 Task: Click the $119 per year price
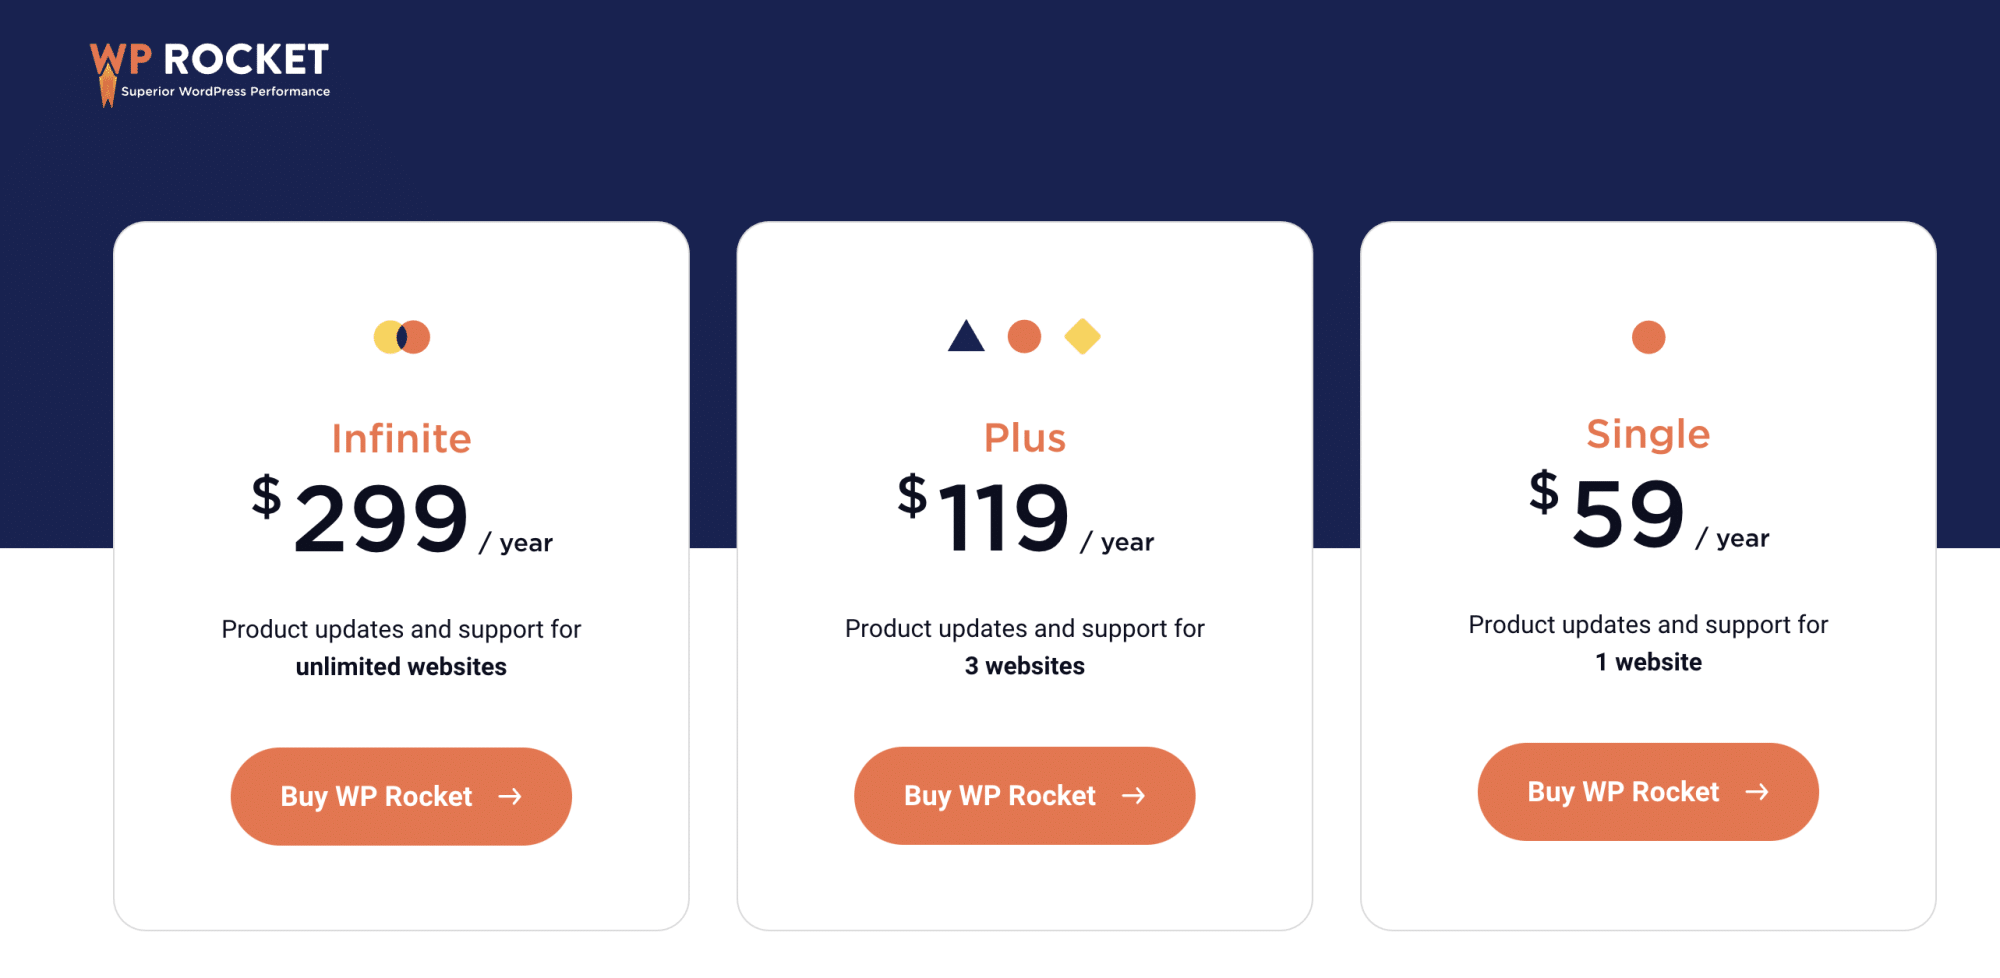tap(1004, 516)
